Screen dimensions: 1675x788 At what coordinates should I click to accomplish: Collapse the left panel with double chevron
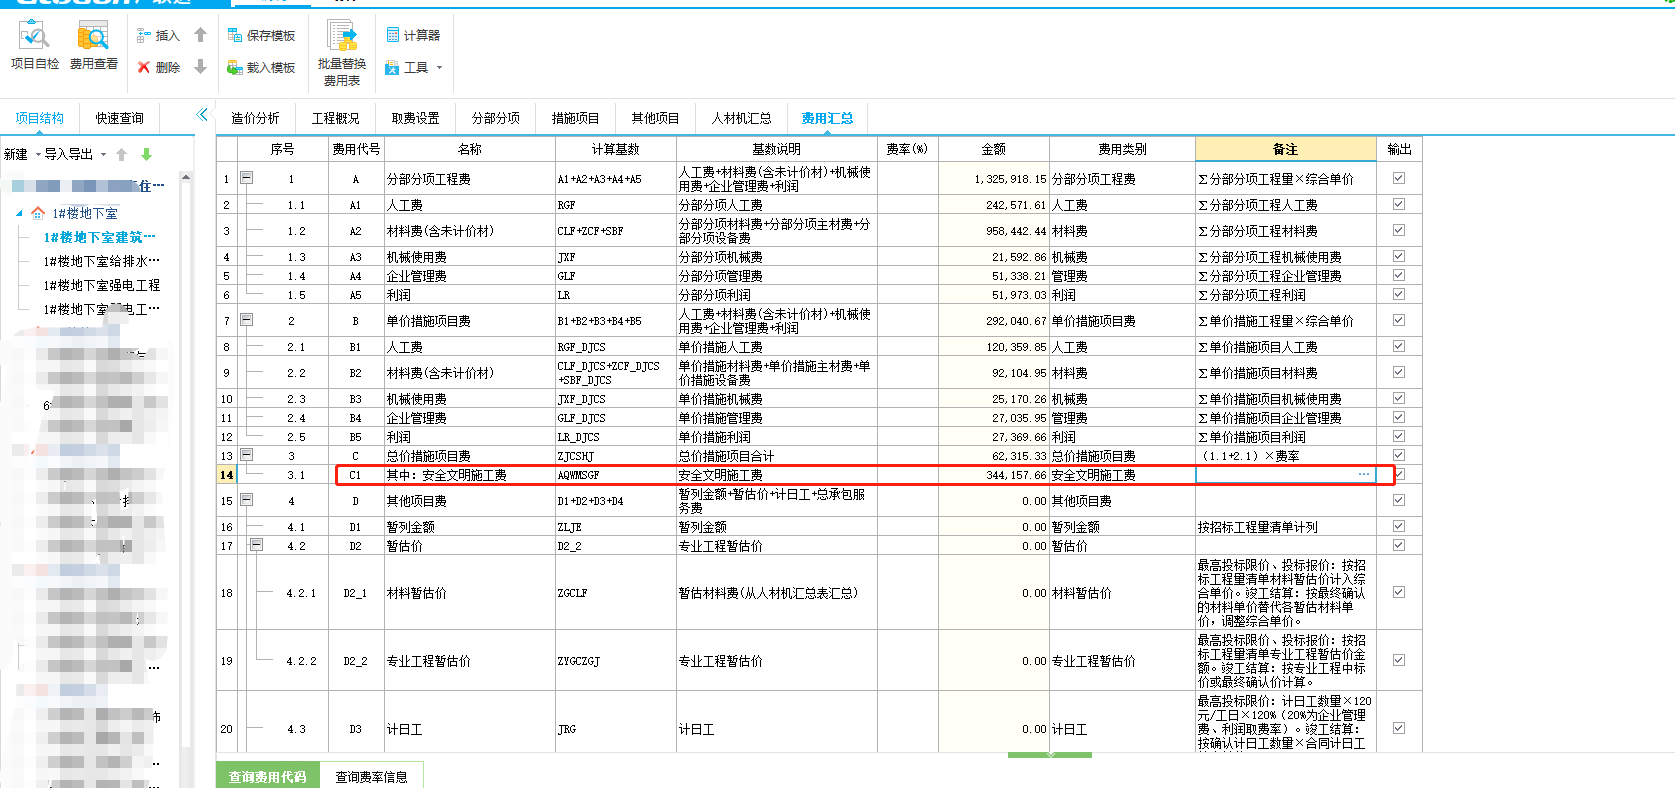[202, 115]
